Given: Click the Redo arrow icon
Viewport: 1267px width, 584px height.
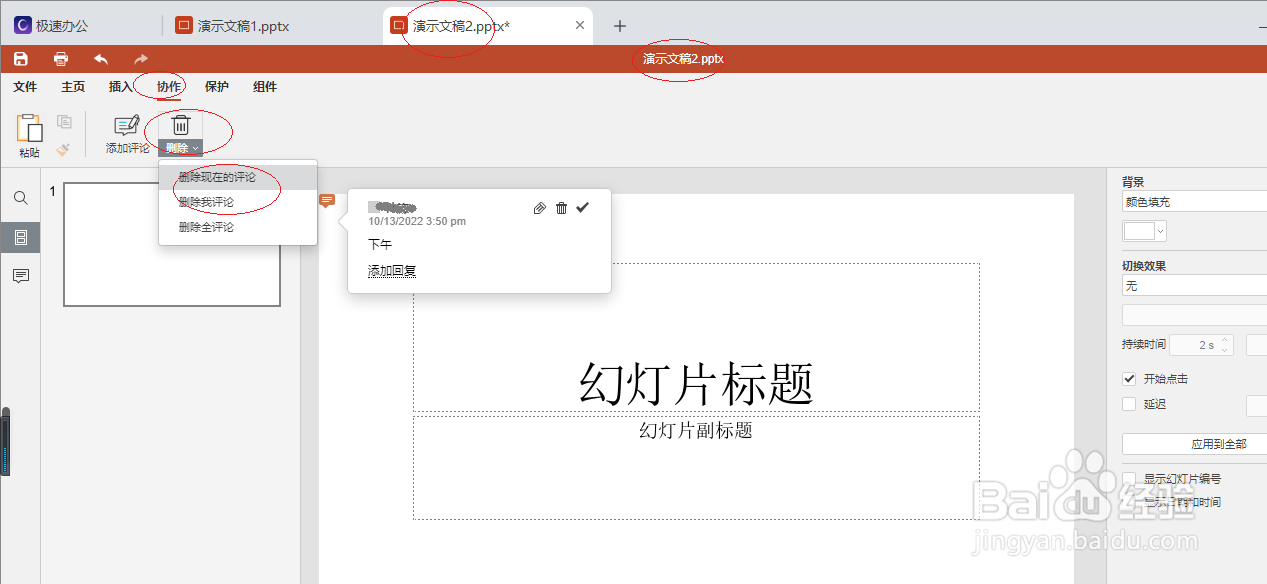Looking at the screenshot, I should pyautogui.click(x=140, y=58).
